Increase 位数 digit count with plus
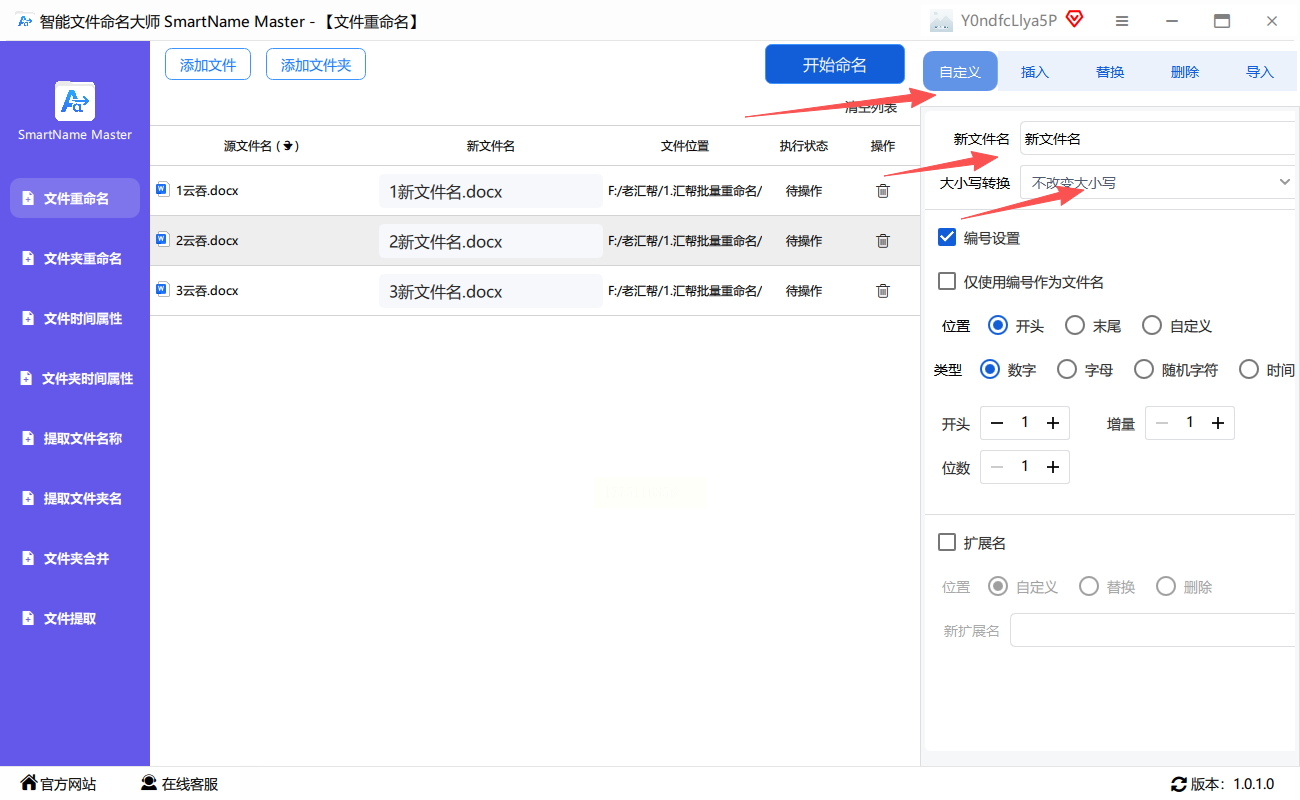This screenshot has width=1300, height=800. 1052,467
